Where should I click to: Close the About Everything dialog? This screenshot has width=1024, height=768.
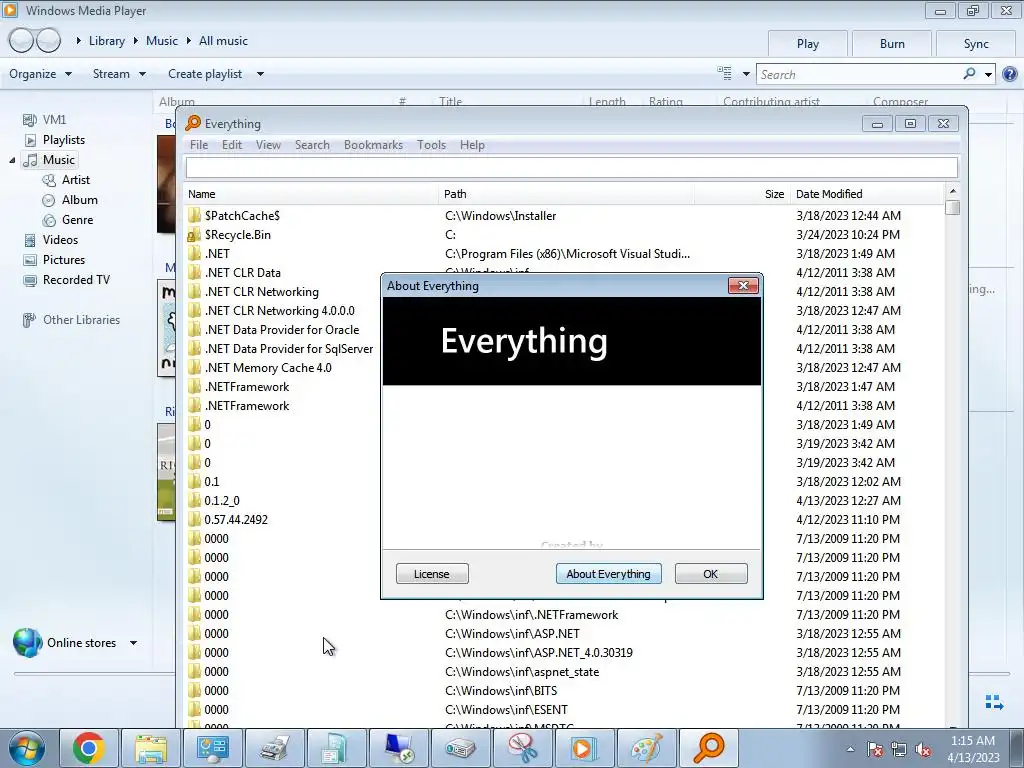coord(743,285)
